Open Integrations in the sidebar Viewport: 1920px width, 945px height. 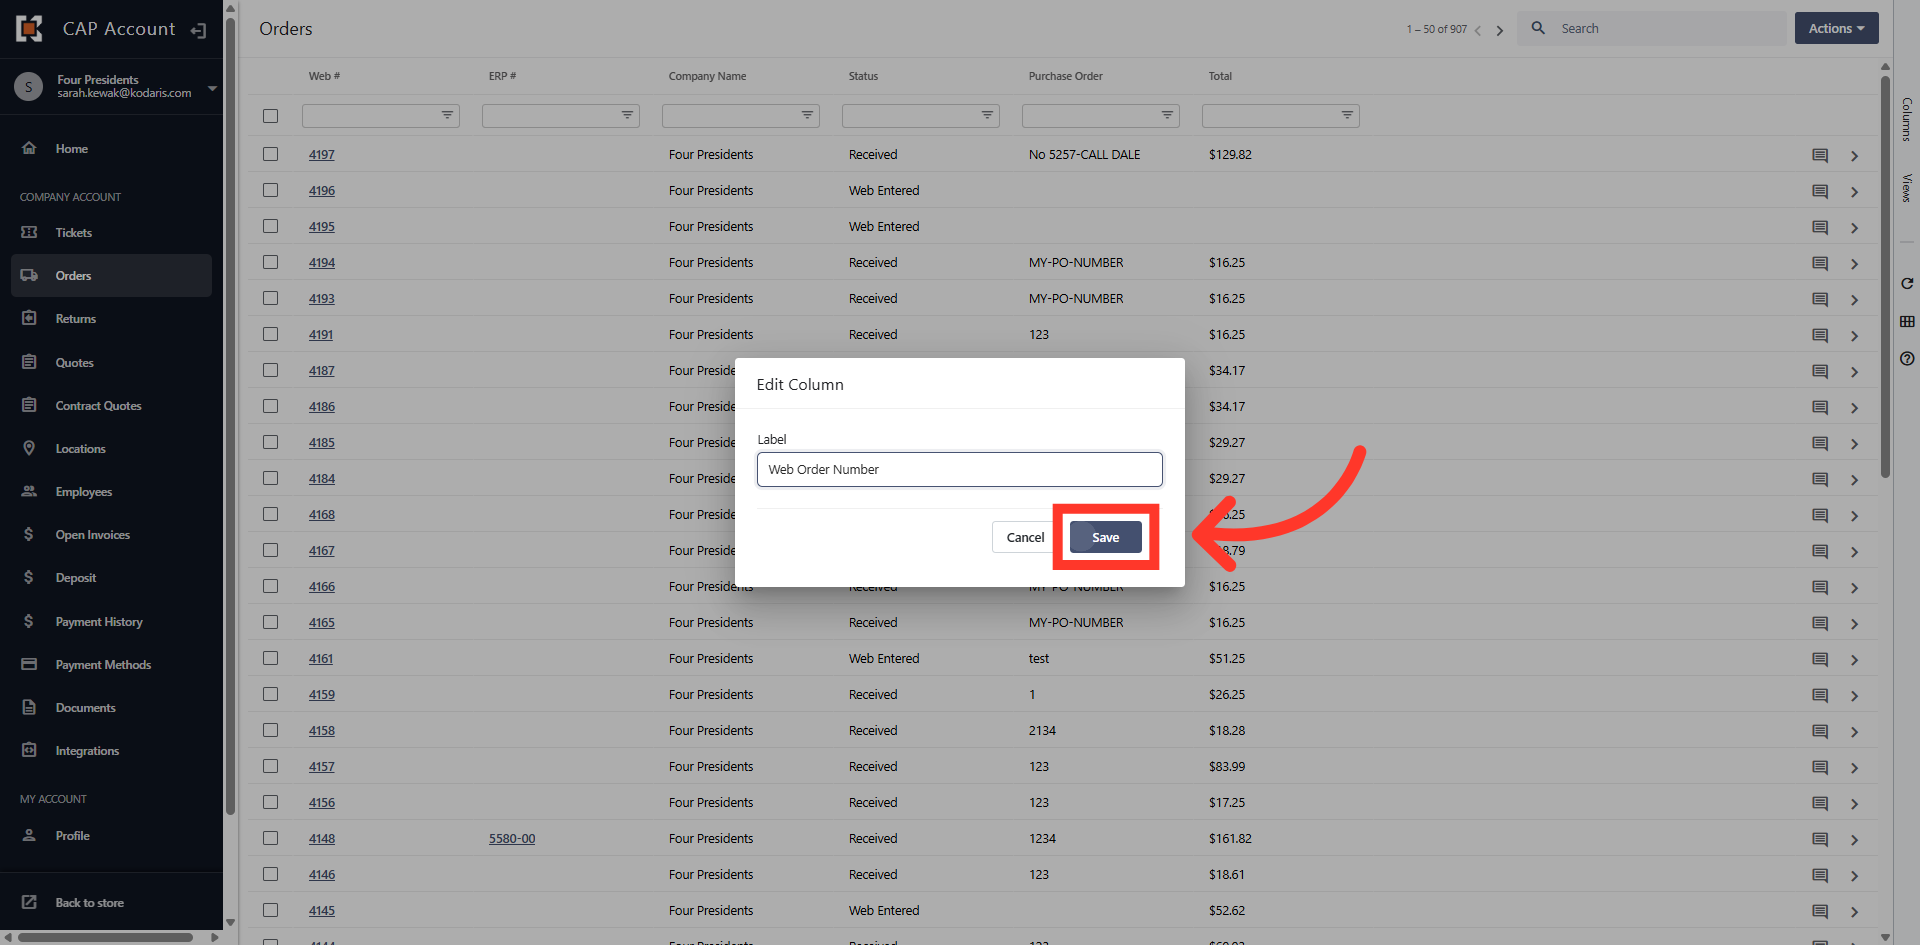111,751
